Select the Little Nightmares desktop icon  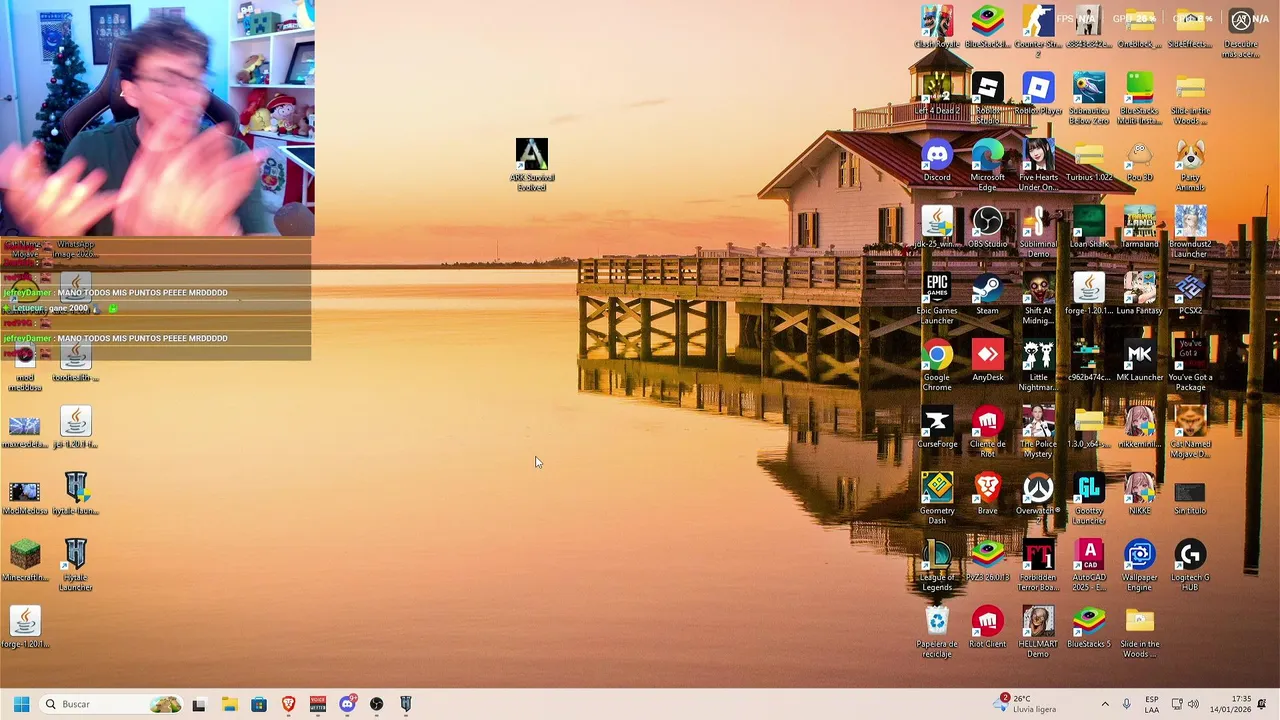pyautogui.click(x=1038, y=366)
